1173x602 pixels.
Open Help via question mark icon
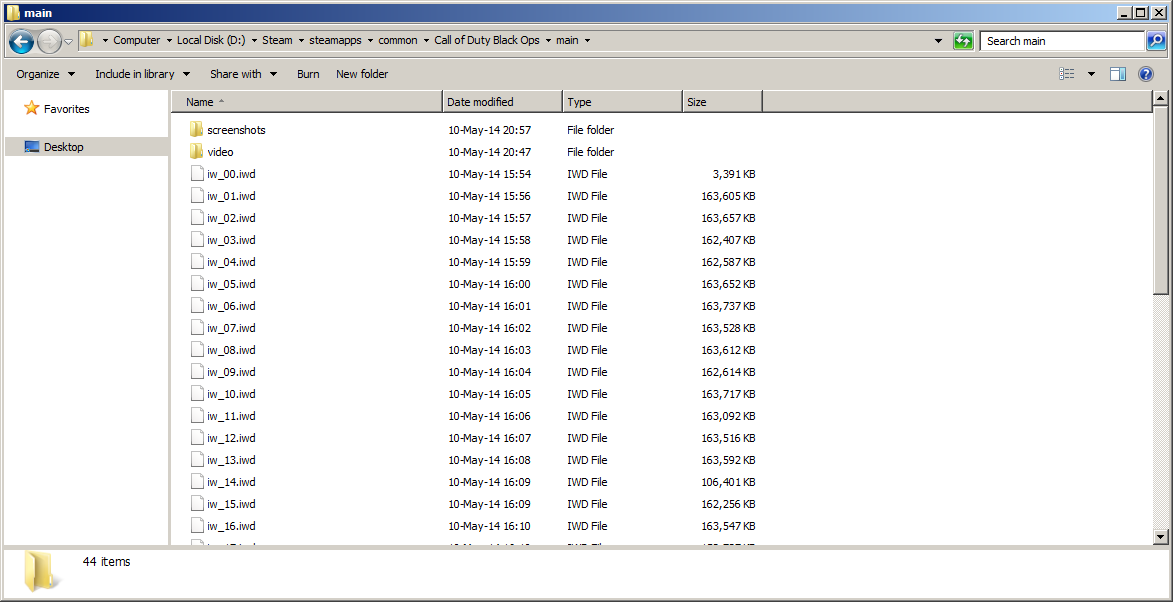coord(1145,74)
